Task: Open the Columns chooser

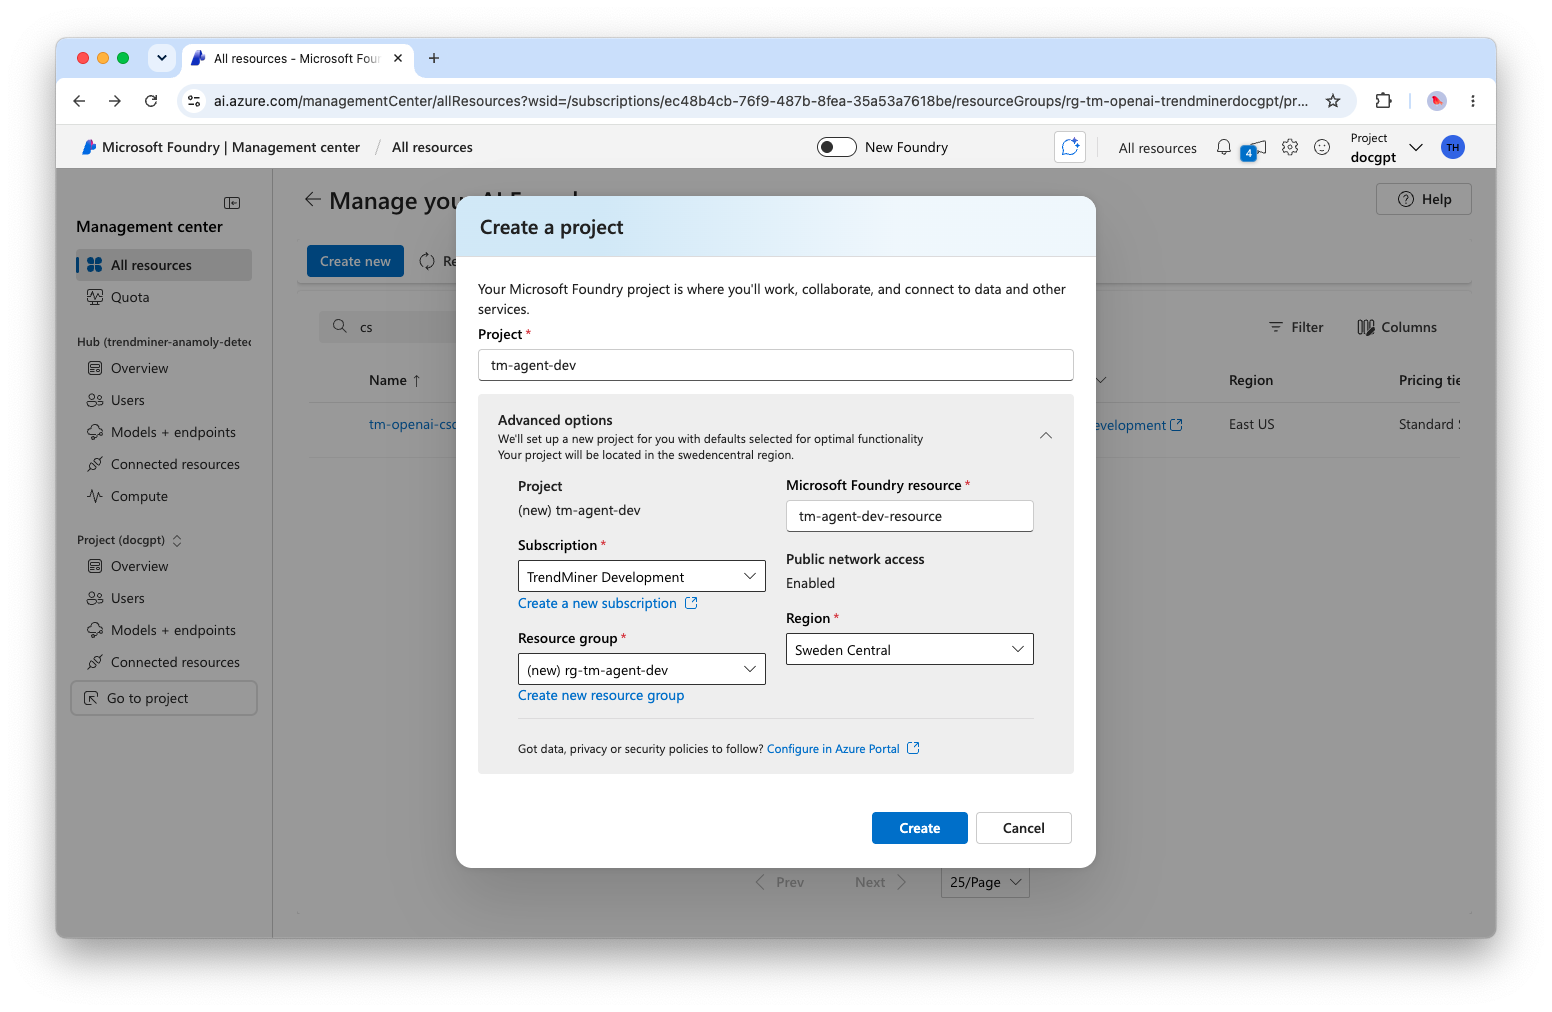Action: pyautogui.click(x=1397, y=327)
